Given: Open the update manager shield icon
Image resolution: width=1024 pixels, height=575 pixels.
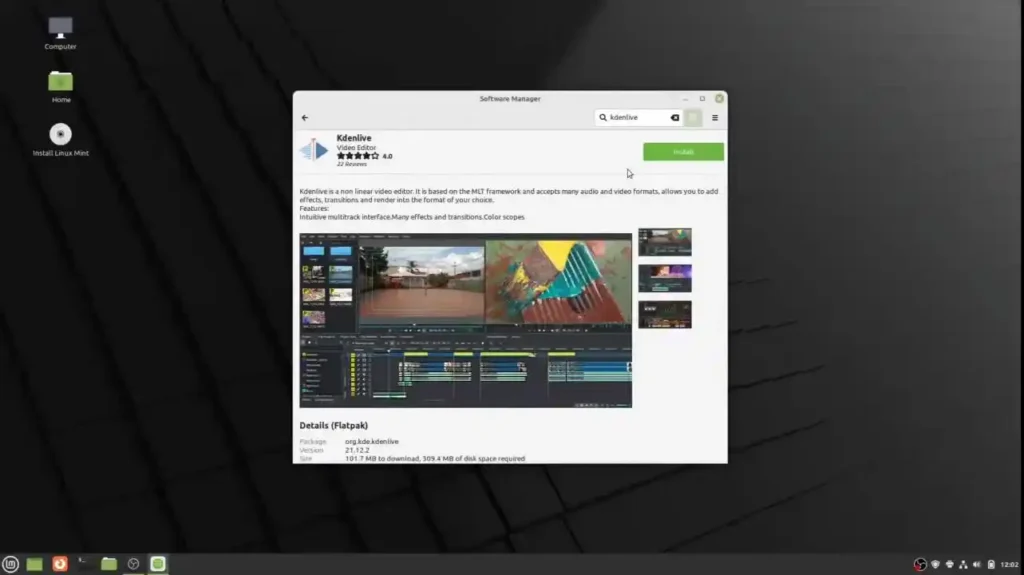Looking at the screenshot, I should point(935,565).
